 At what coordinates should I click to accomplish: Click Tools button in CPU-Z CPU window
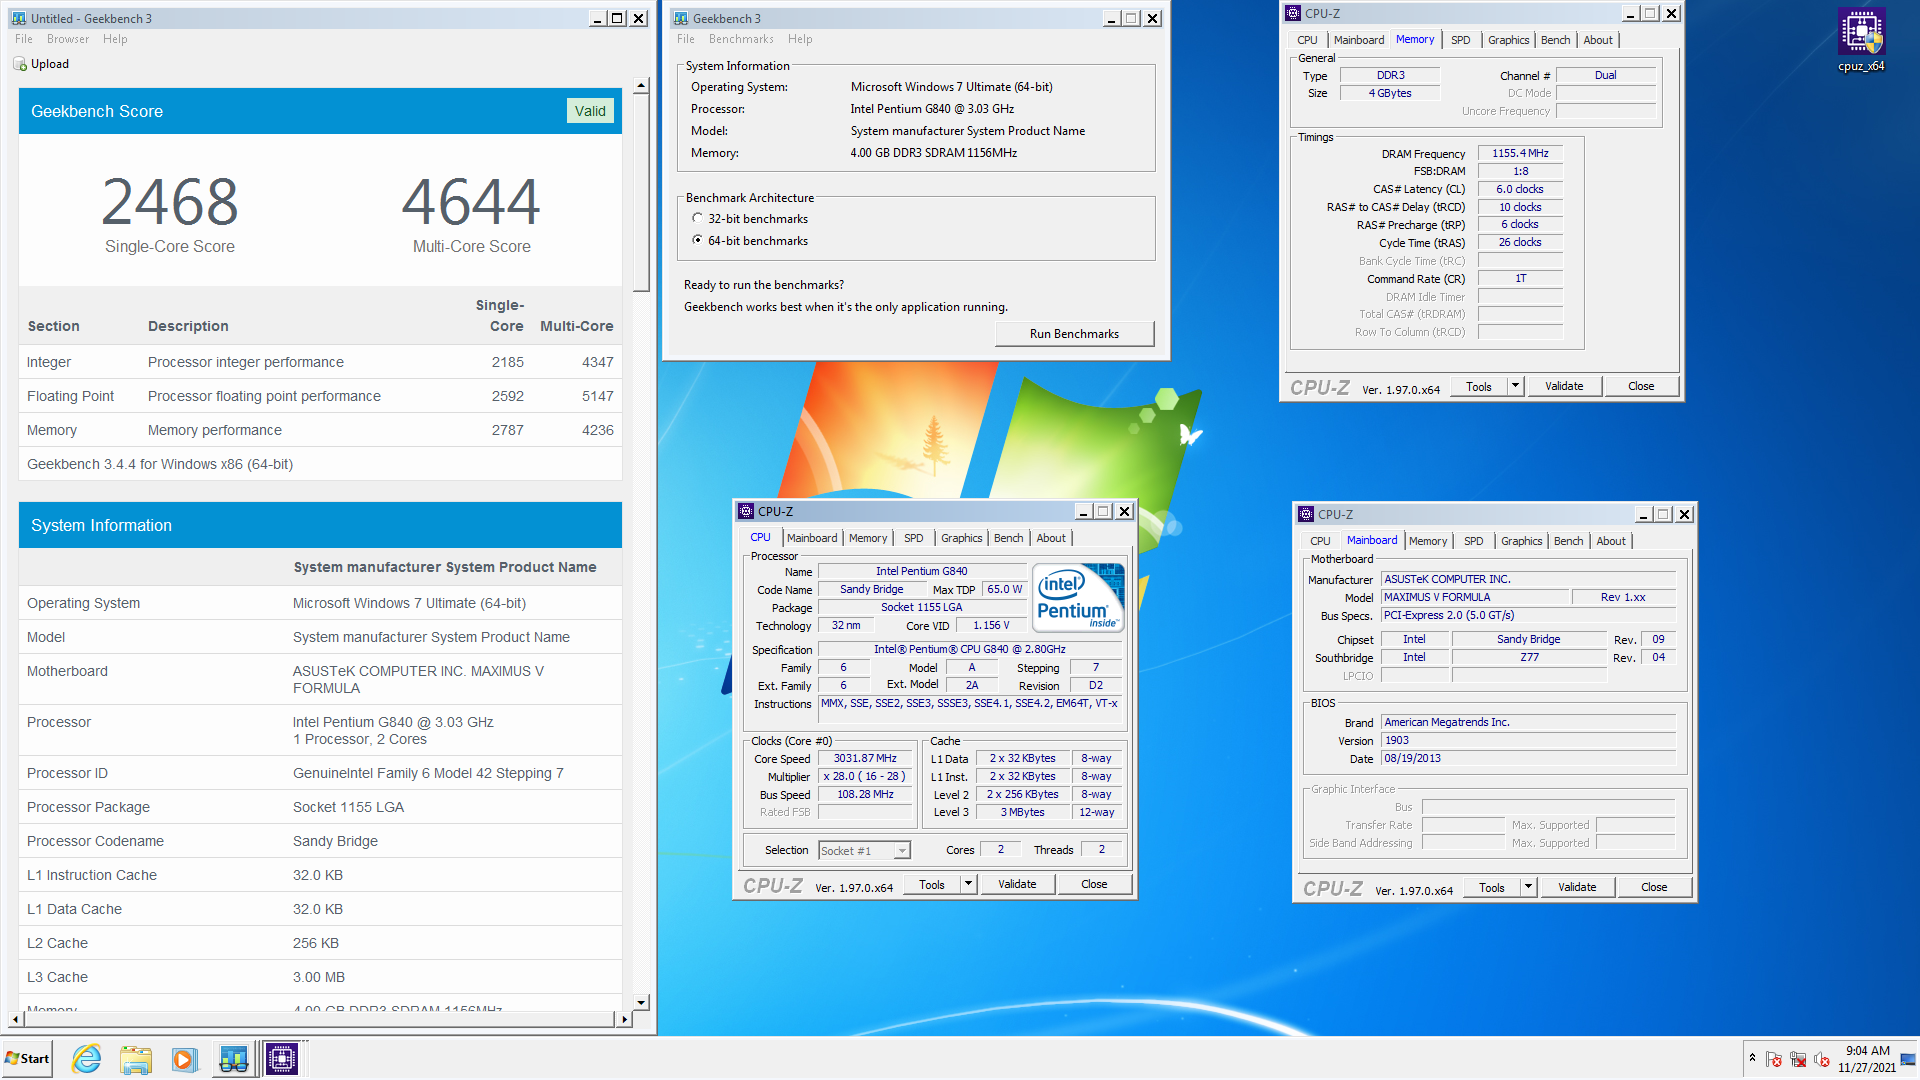click(932, 884)
